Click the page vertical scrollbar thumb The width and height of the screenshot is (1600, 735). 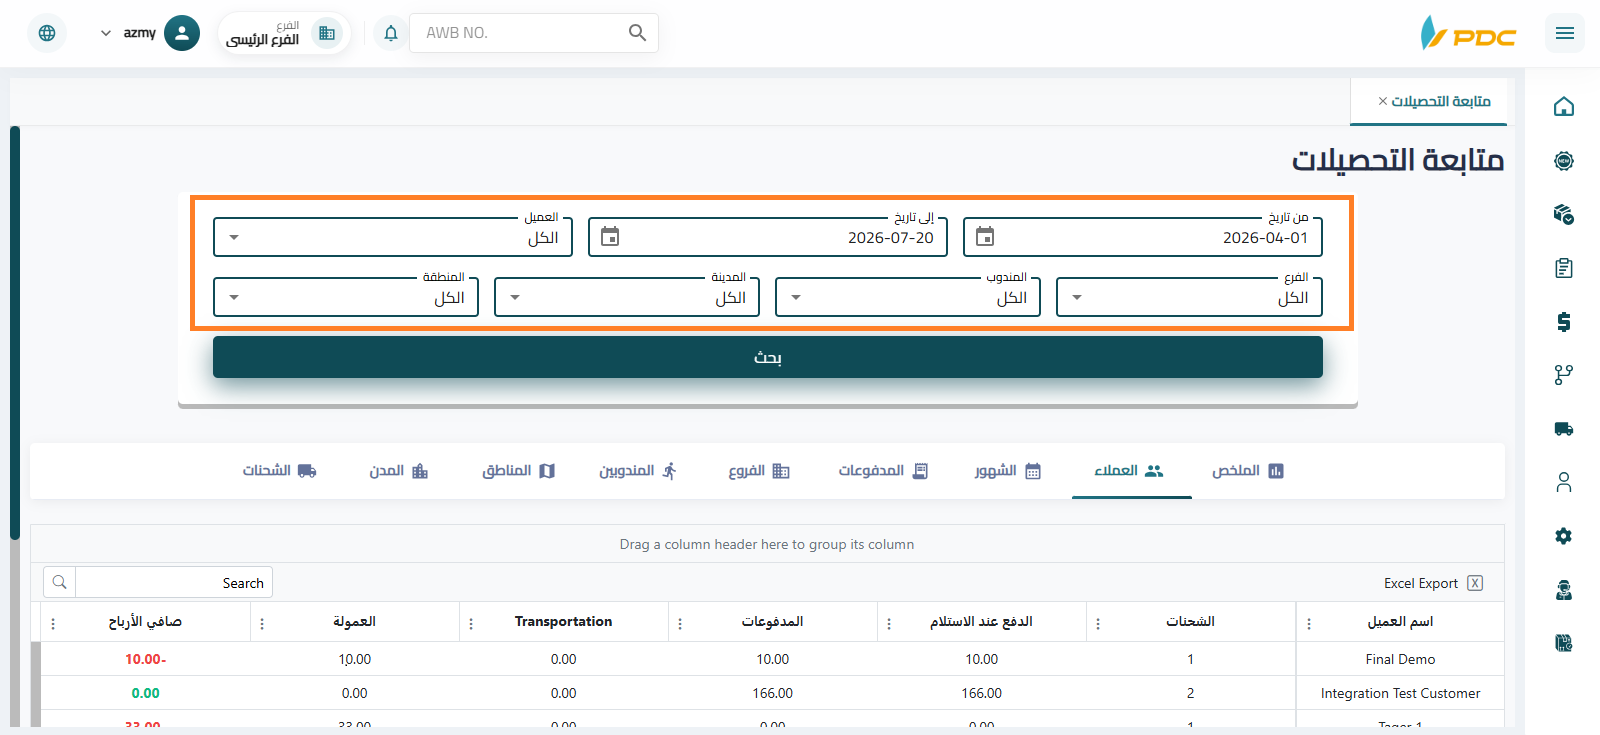coord(15,332)
